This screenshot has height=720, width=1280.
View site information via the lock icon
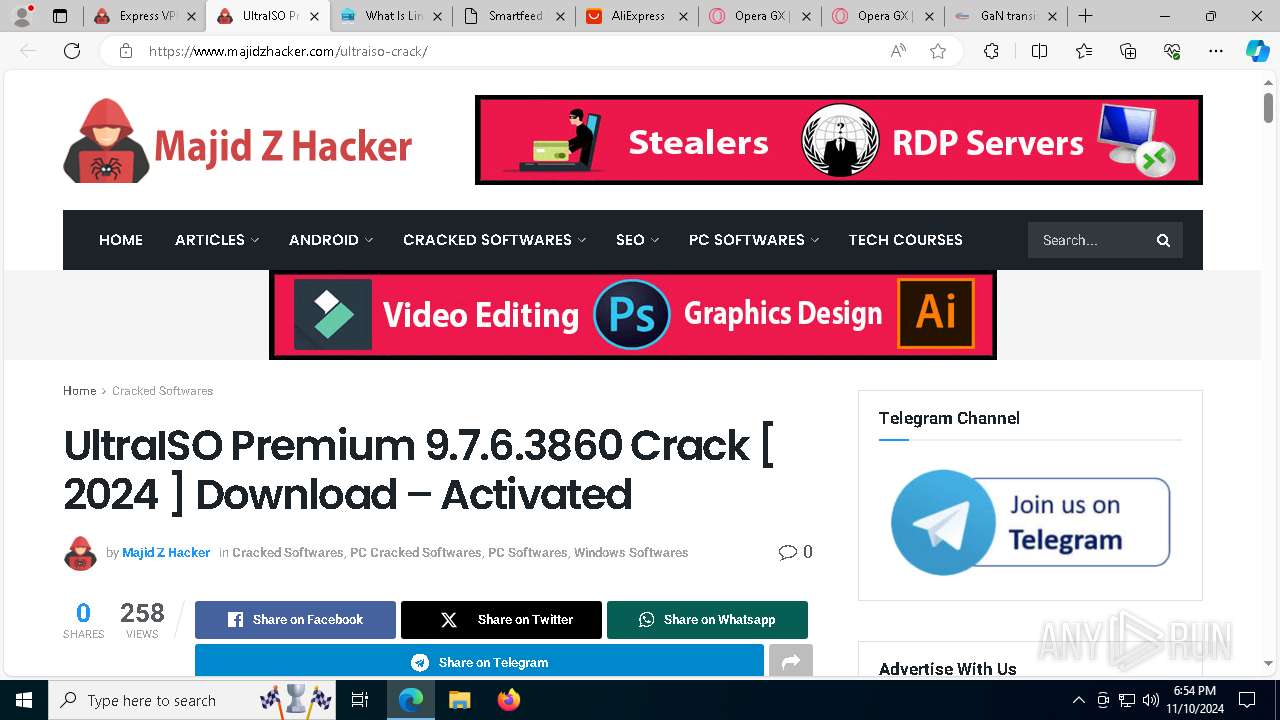pyautogui.click(x=125, y=51)
